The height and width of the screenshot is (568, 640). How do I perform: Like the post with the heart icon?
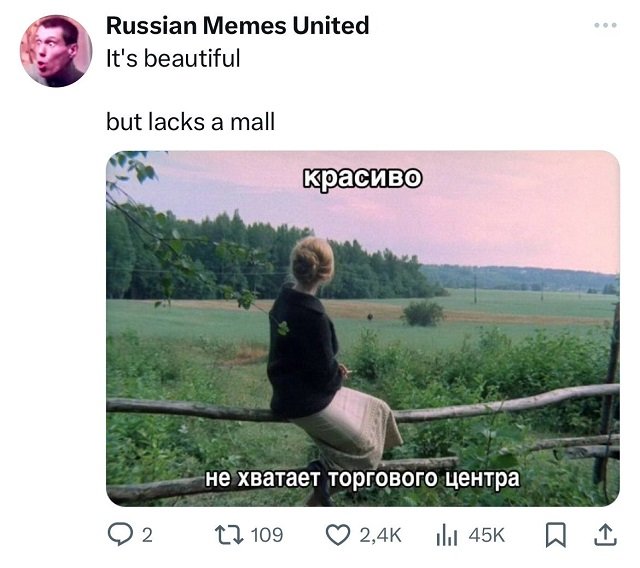click(x=338, y=535)
